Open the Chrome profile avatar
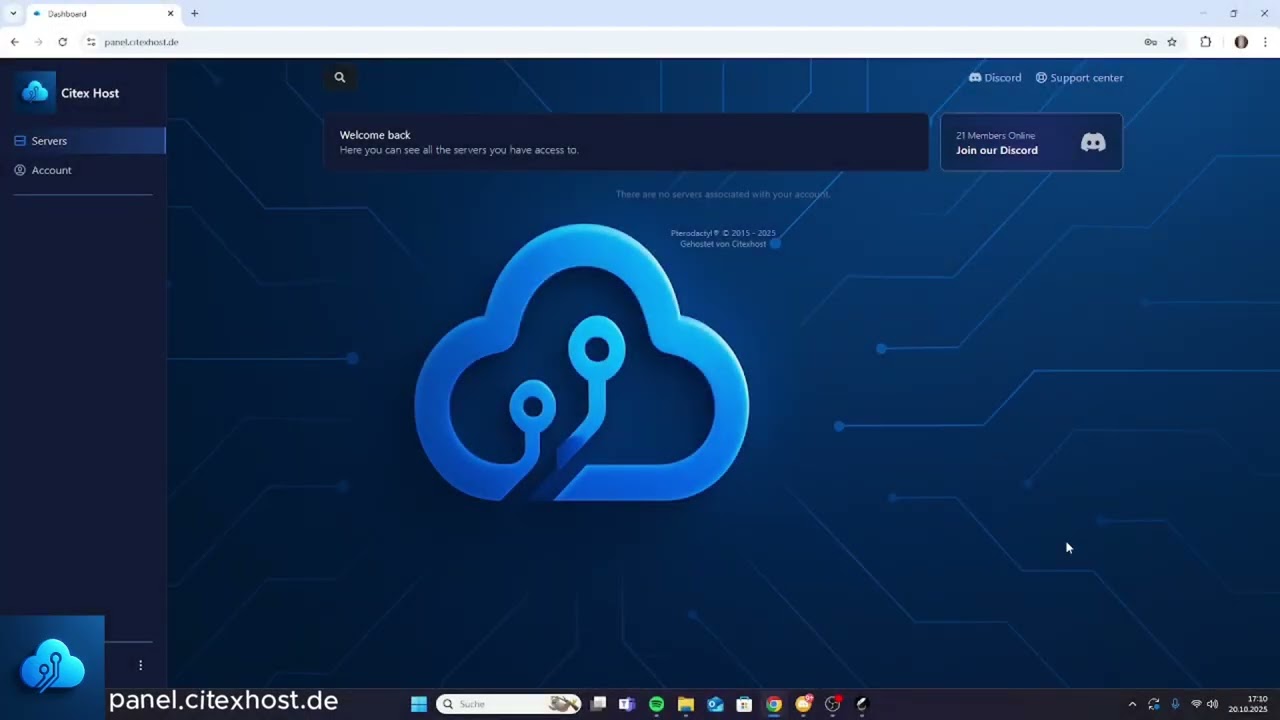 pyautogui.click(x=1241, y=42)
